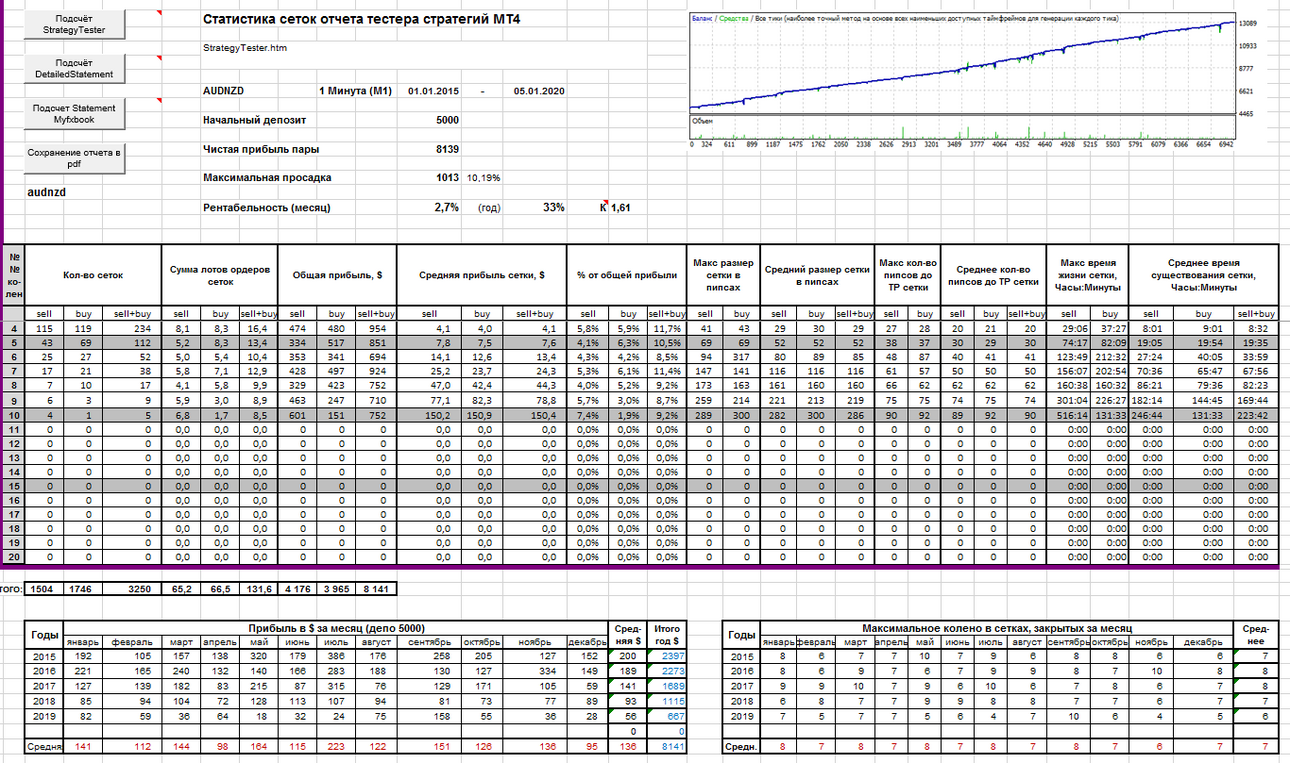Click the Кол-во сеток column header
The image size is (1290, 763).
92,275
